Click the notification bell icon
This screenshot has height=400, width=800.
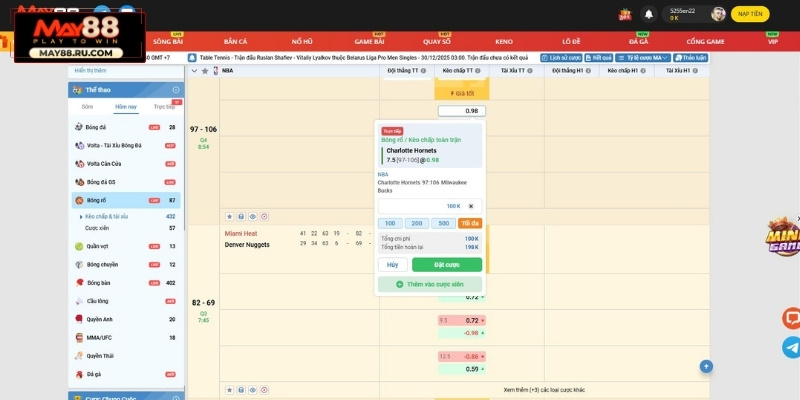(649, 14)
